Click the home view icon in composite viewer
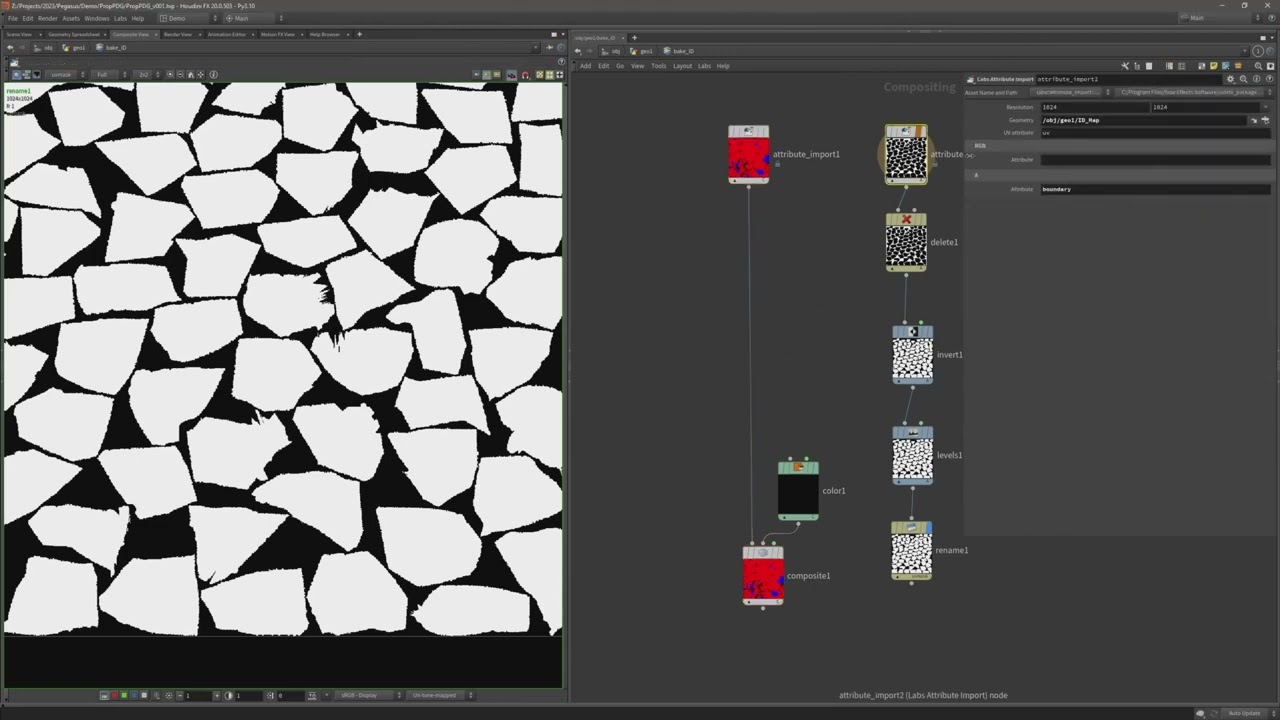1280x720 pixels. (x=190, y=74)
